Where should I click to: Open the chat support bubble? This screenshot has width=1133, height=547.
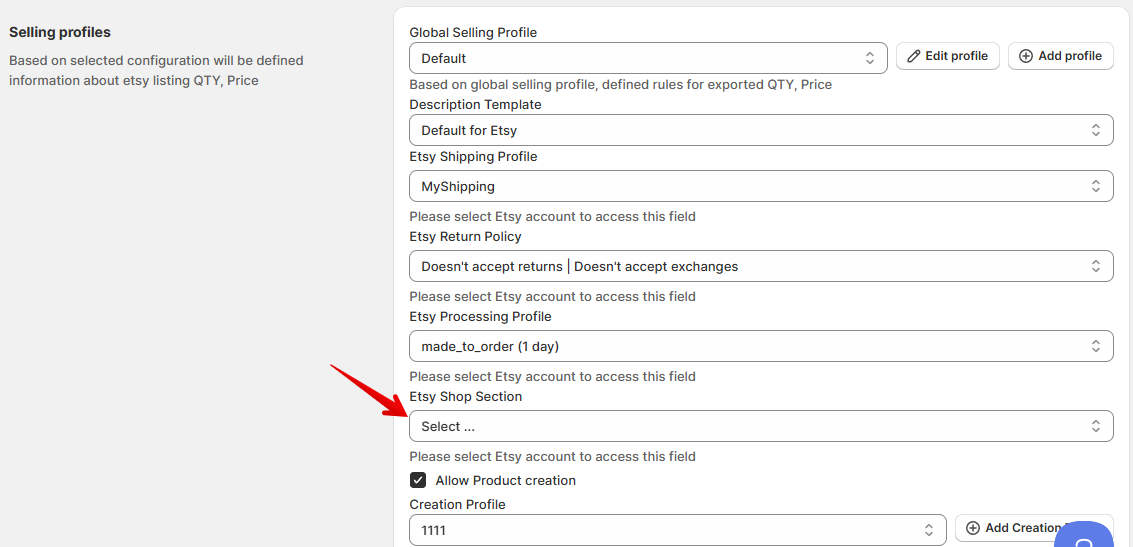[1083, 537]
